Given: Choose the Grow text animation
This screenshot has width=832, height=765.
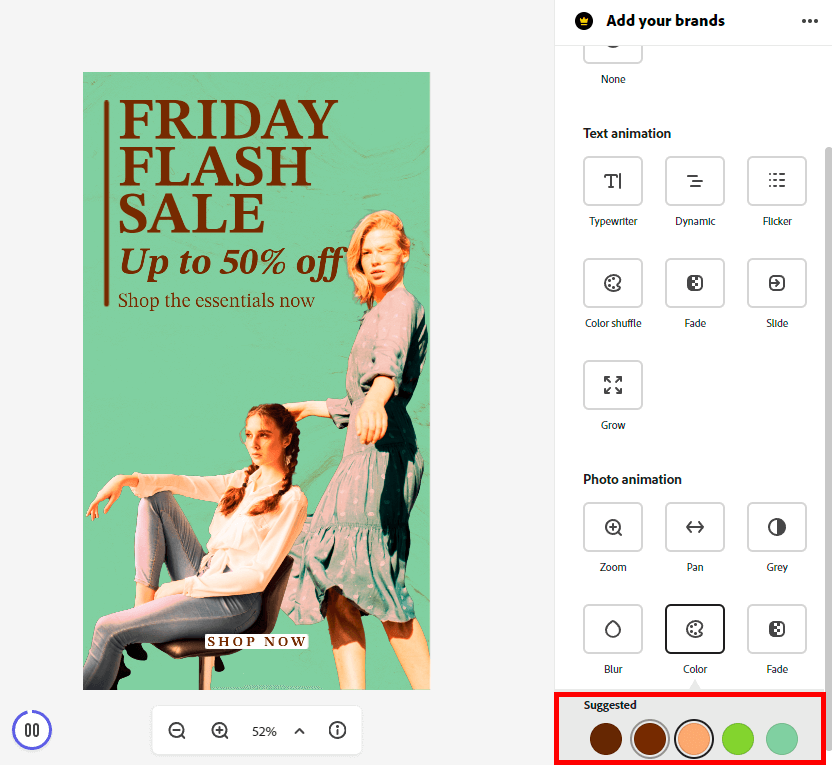Looking at the screenshot, I should point(613,385).
